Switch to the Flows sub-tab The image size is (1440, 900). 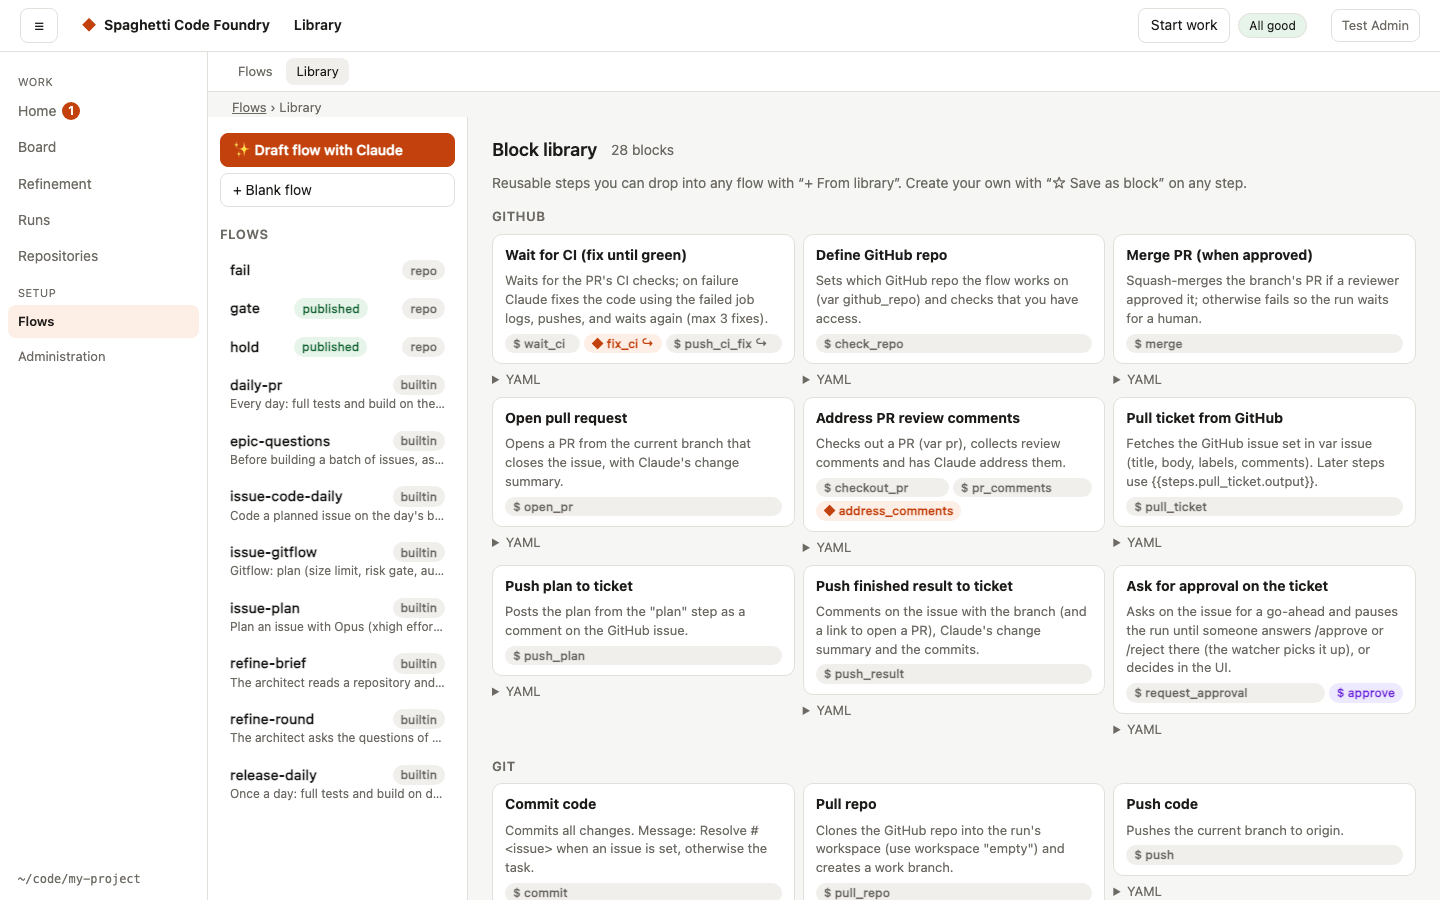255,72
